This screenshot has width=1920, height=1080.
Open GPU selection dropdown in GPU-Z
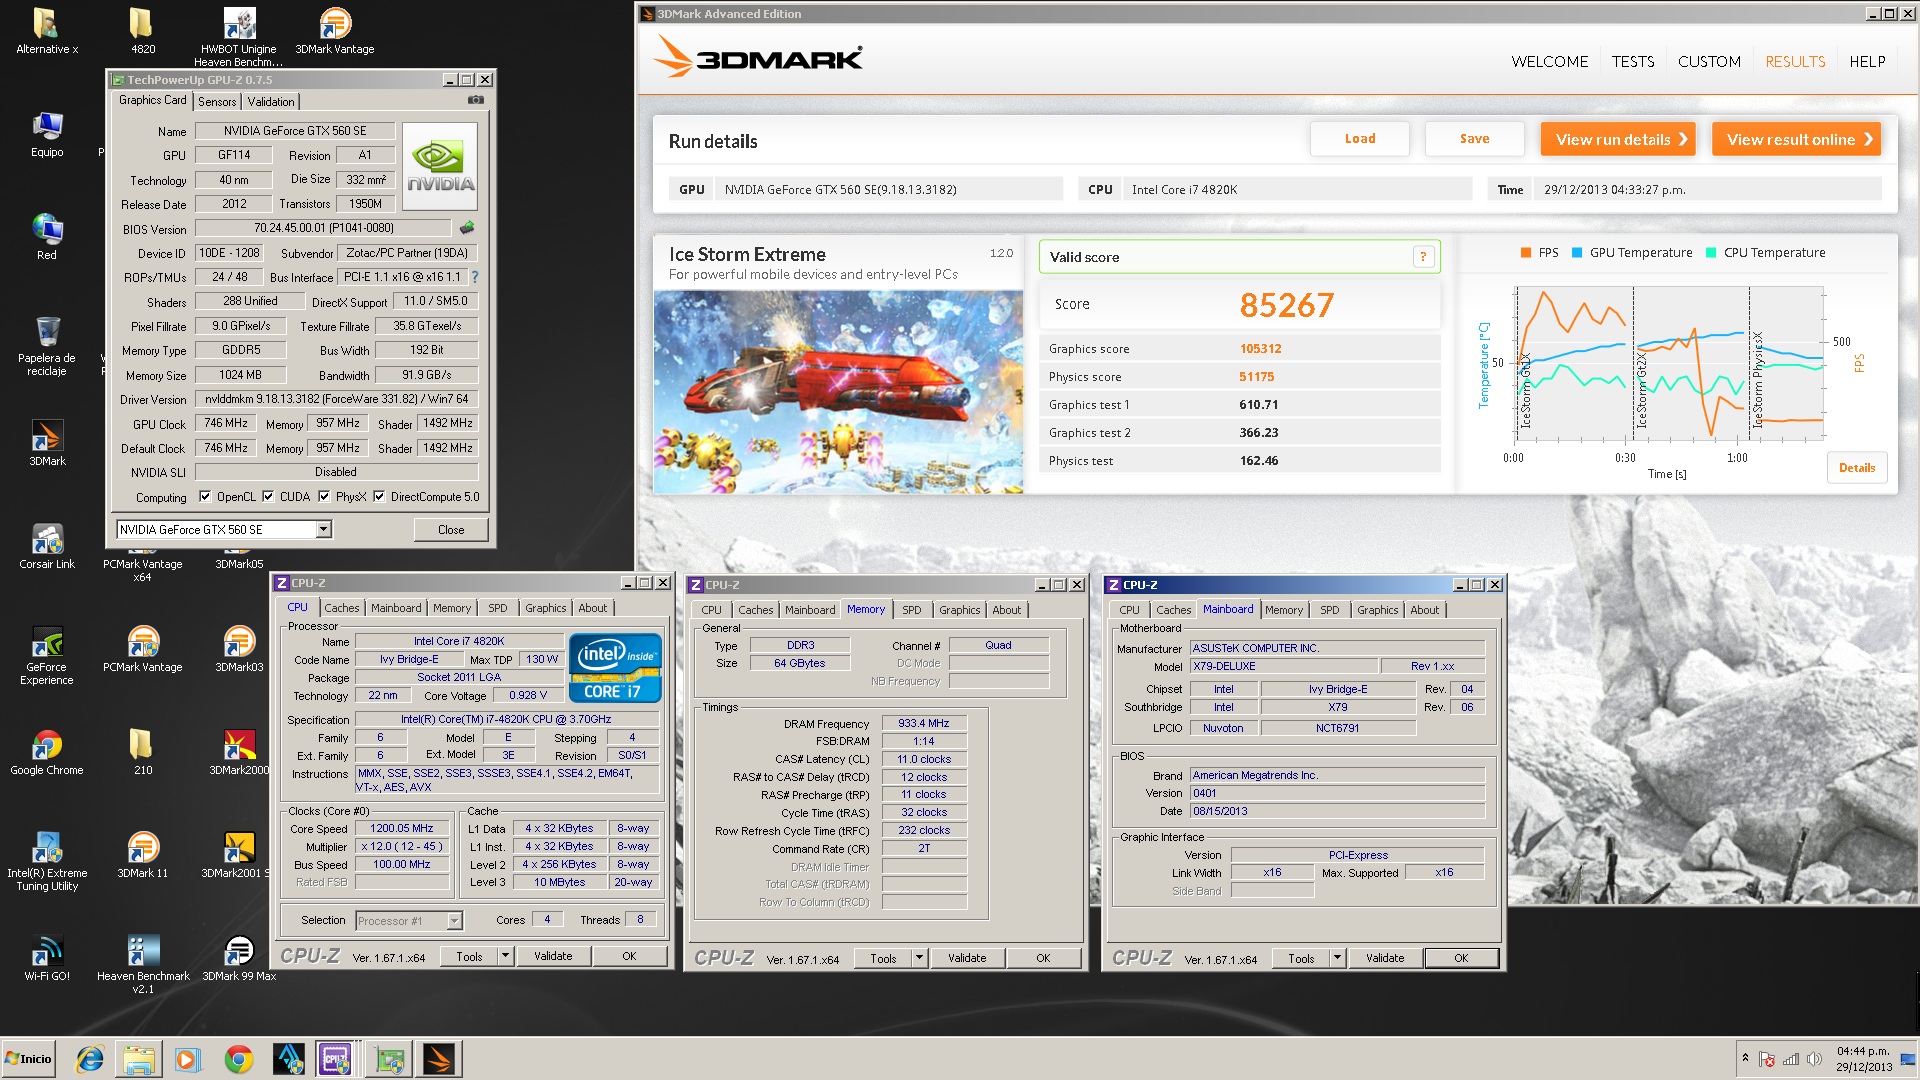click(324, 529)
